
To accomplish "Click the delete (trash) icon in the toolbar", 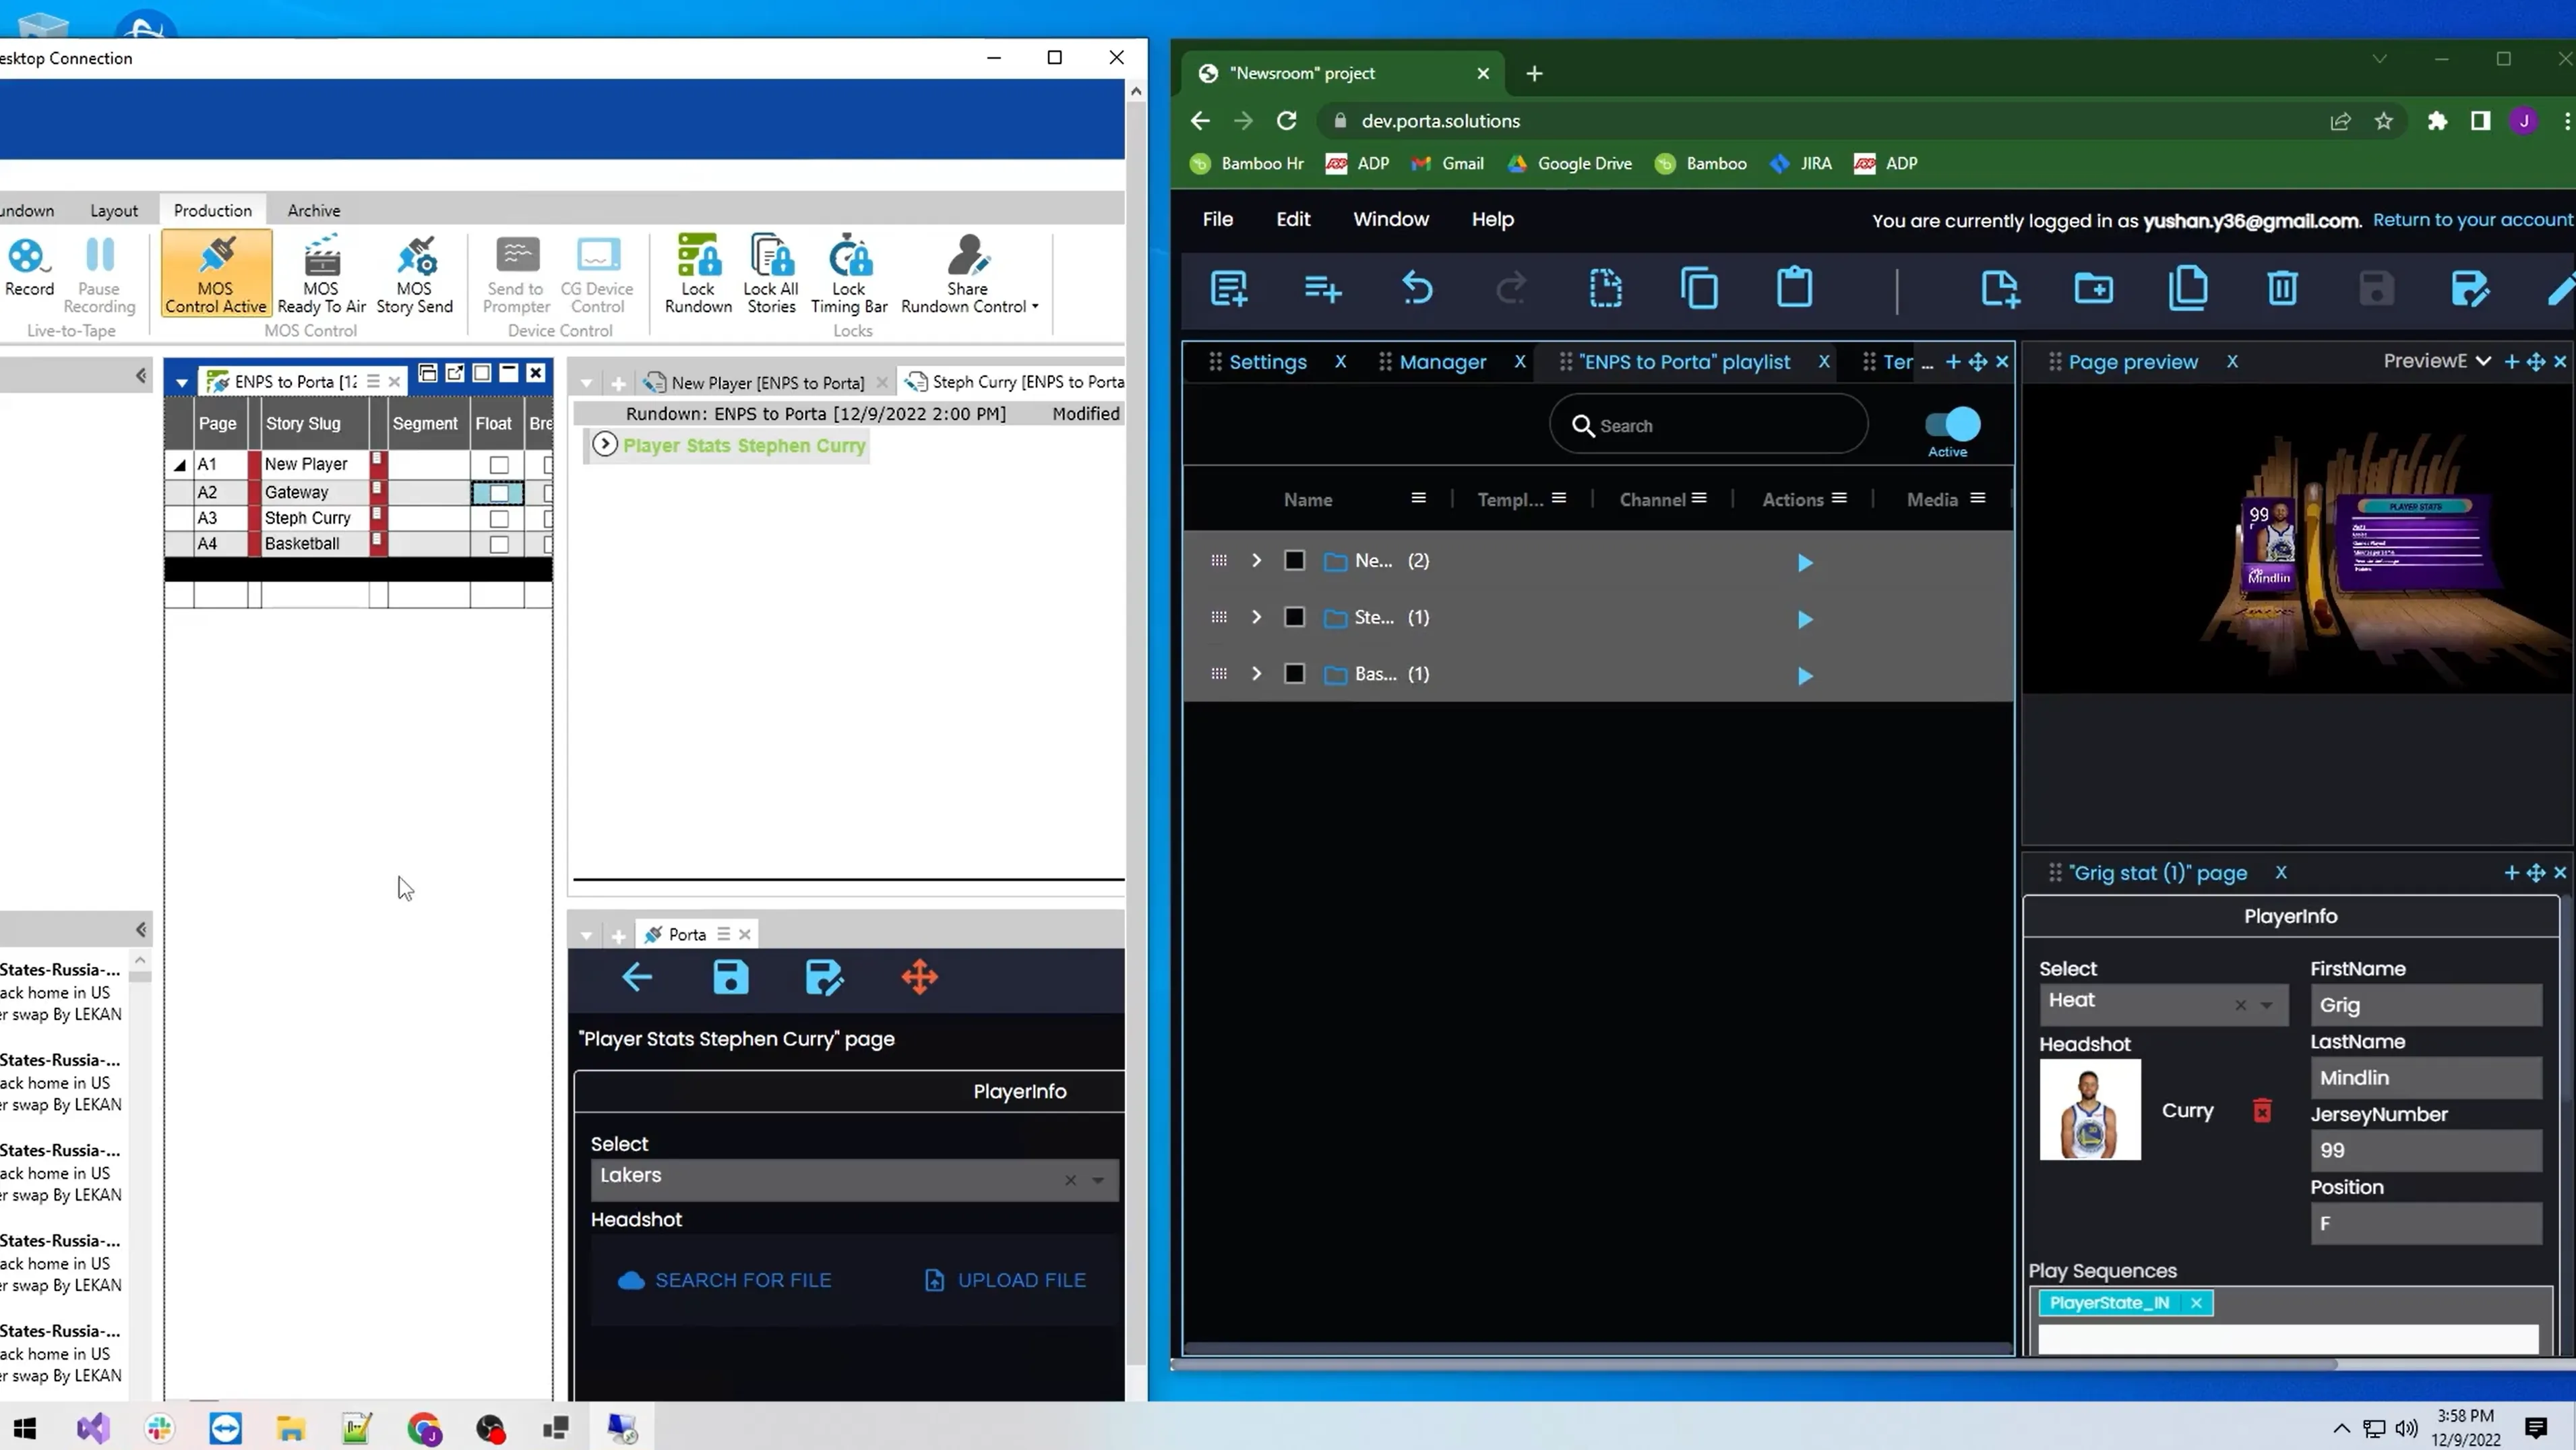I will pyautogui.click(x=2281, y=288).
